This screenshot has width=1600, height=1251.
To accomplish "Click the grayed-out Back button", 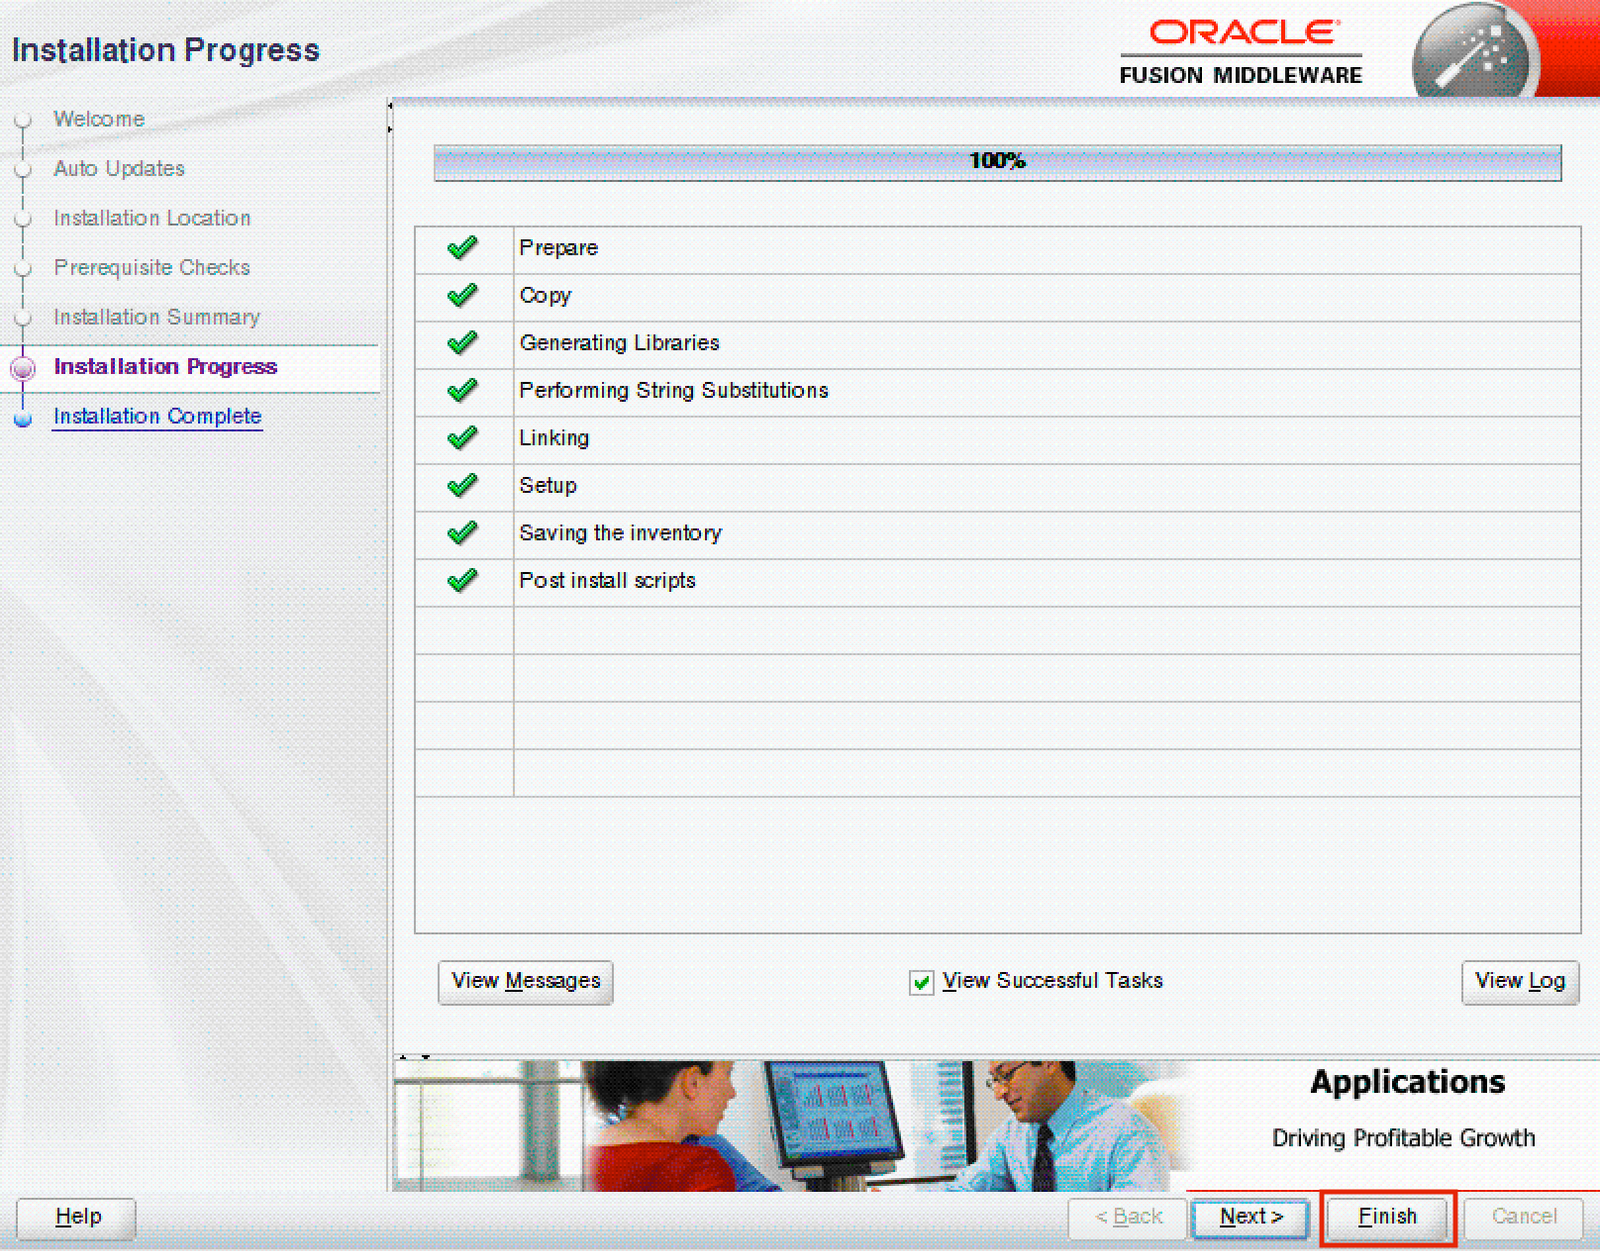I will (1127, 1218).
